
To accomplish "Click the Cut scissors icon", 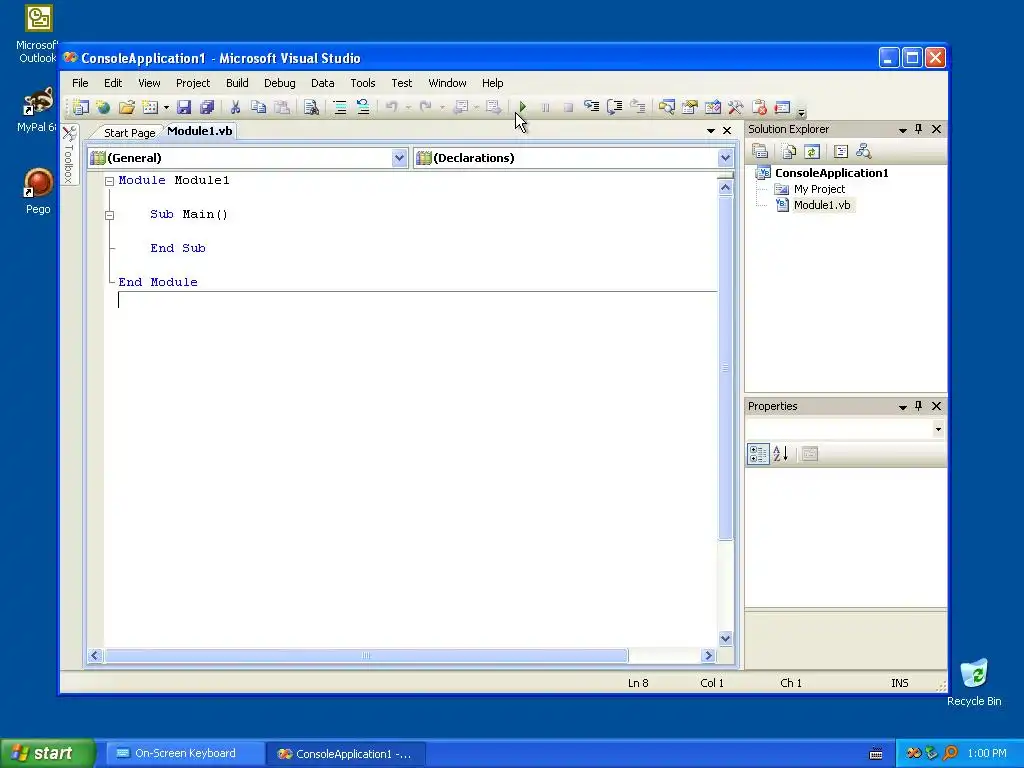I will [235, 107].
